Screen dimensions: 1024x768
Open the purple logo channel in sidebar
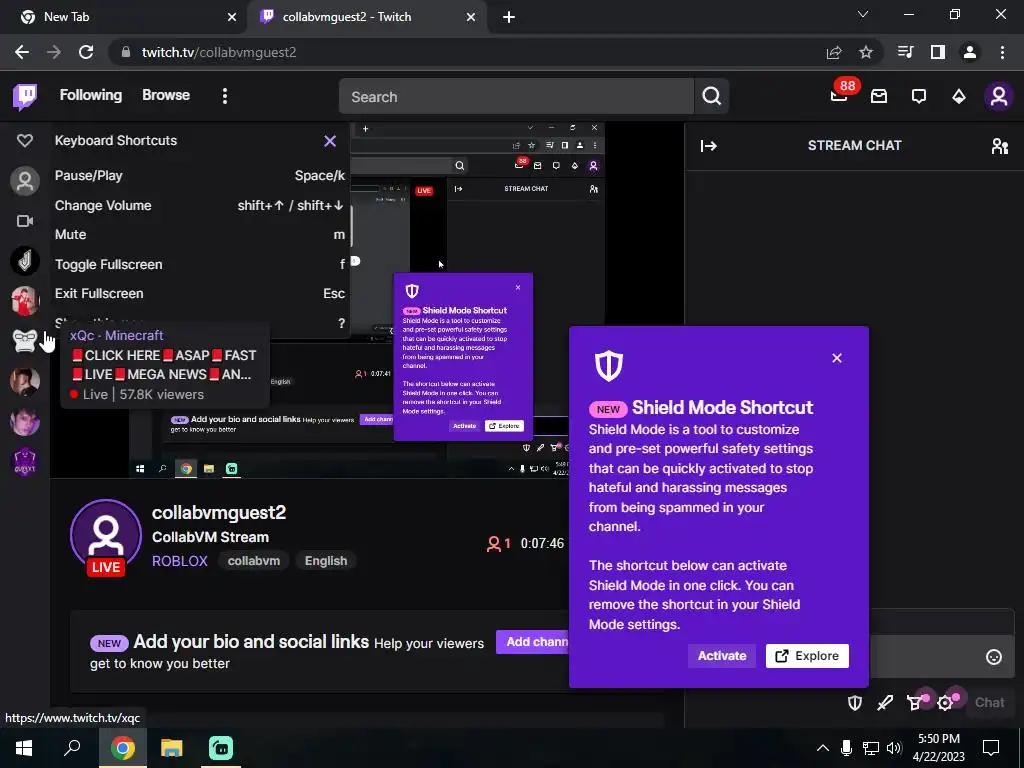[x=25, y=461]
